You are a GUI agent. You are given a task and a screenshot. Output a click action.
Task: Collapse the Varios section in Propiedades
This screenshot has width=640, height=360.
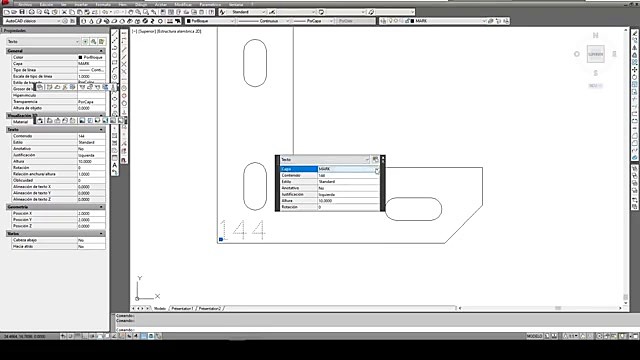pos(101,234)
